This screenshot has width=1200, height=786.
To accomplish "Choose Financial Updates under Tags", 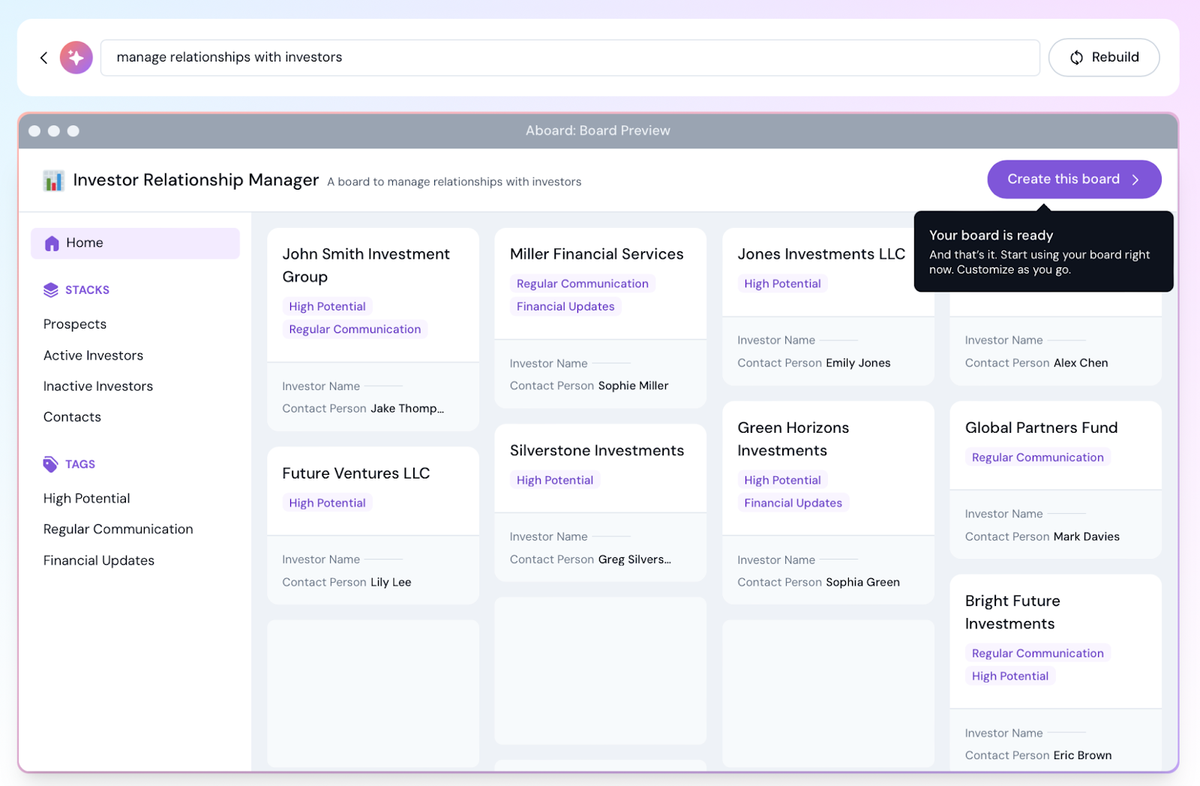I will click(x=98, y=560).
